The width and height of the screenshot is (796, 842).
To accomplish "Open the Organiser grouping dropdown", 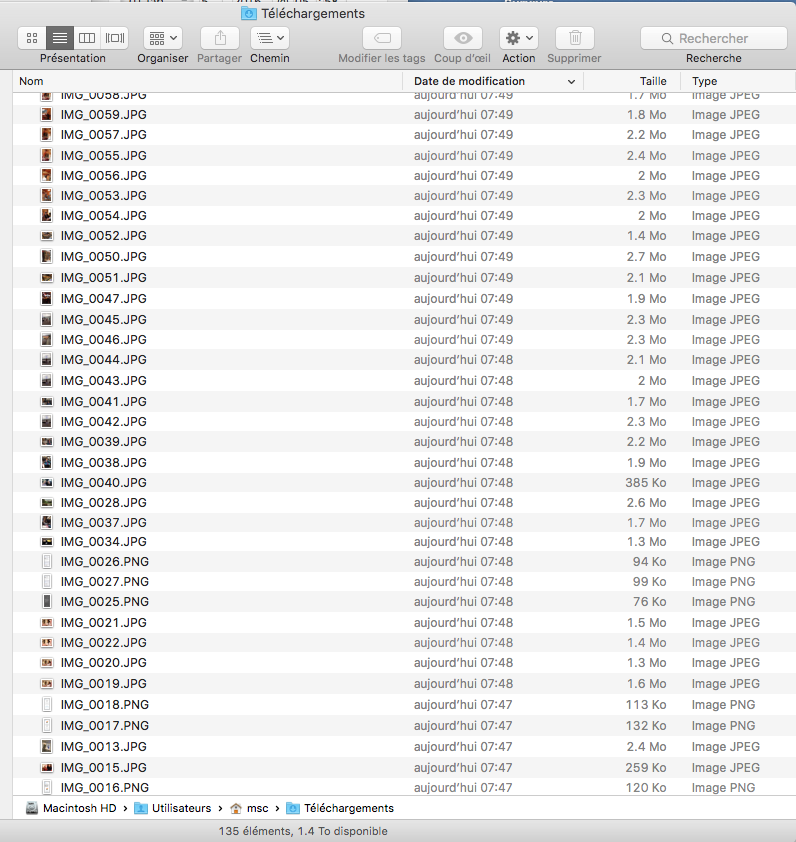I will tap(162, 38).
